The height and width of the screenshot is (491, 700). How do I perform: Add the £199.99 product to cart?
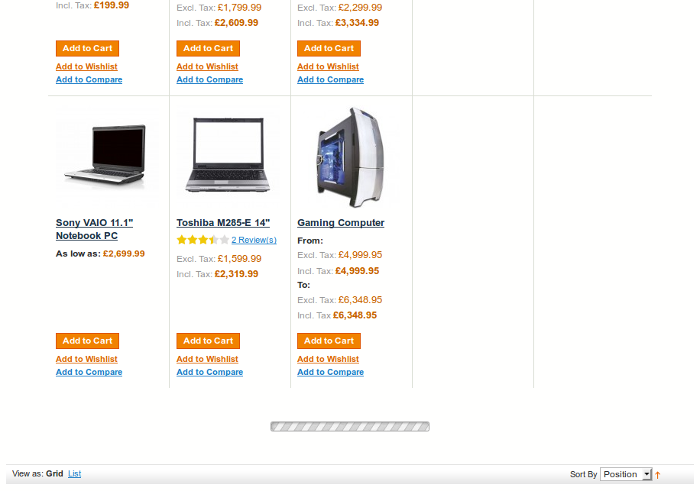click(88, 48)
